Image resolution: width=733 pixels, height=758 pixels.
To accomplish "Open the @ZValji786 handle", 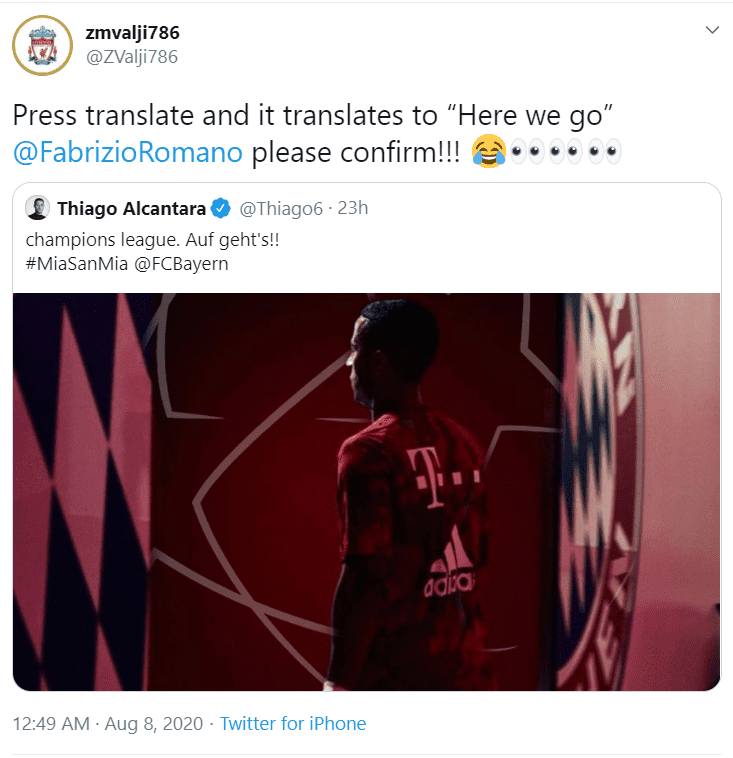I will (x=132, y=57).
